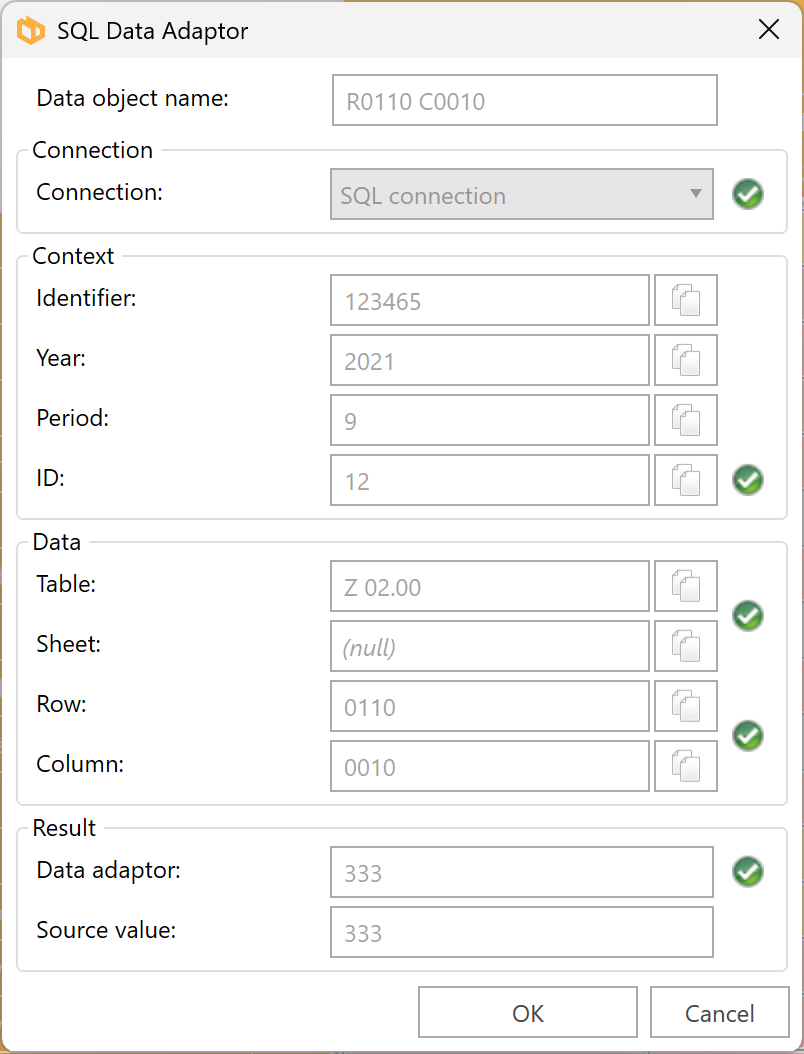Click the copy icon next to ID

pos(686,481)
